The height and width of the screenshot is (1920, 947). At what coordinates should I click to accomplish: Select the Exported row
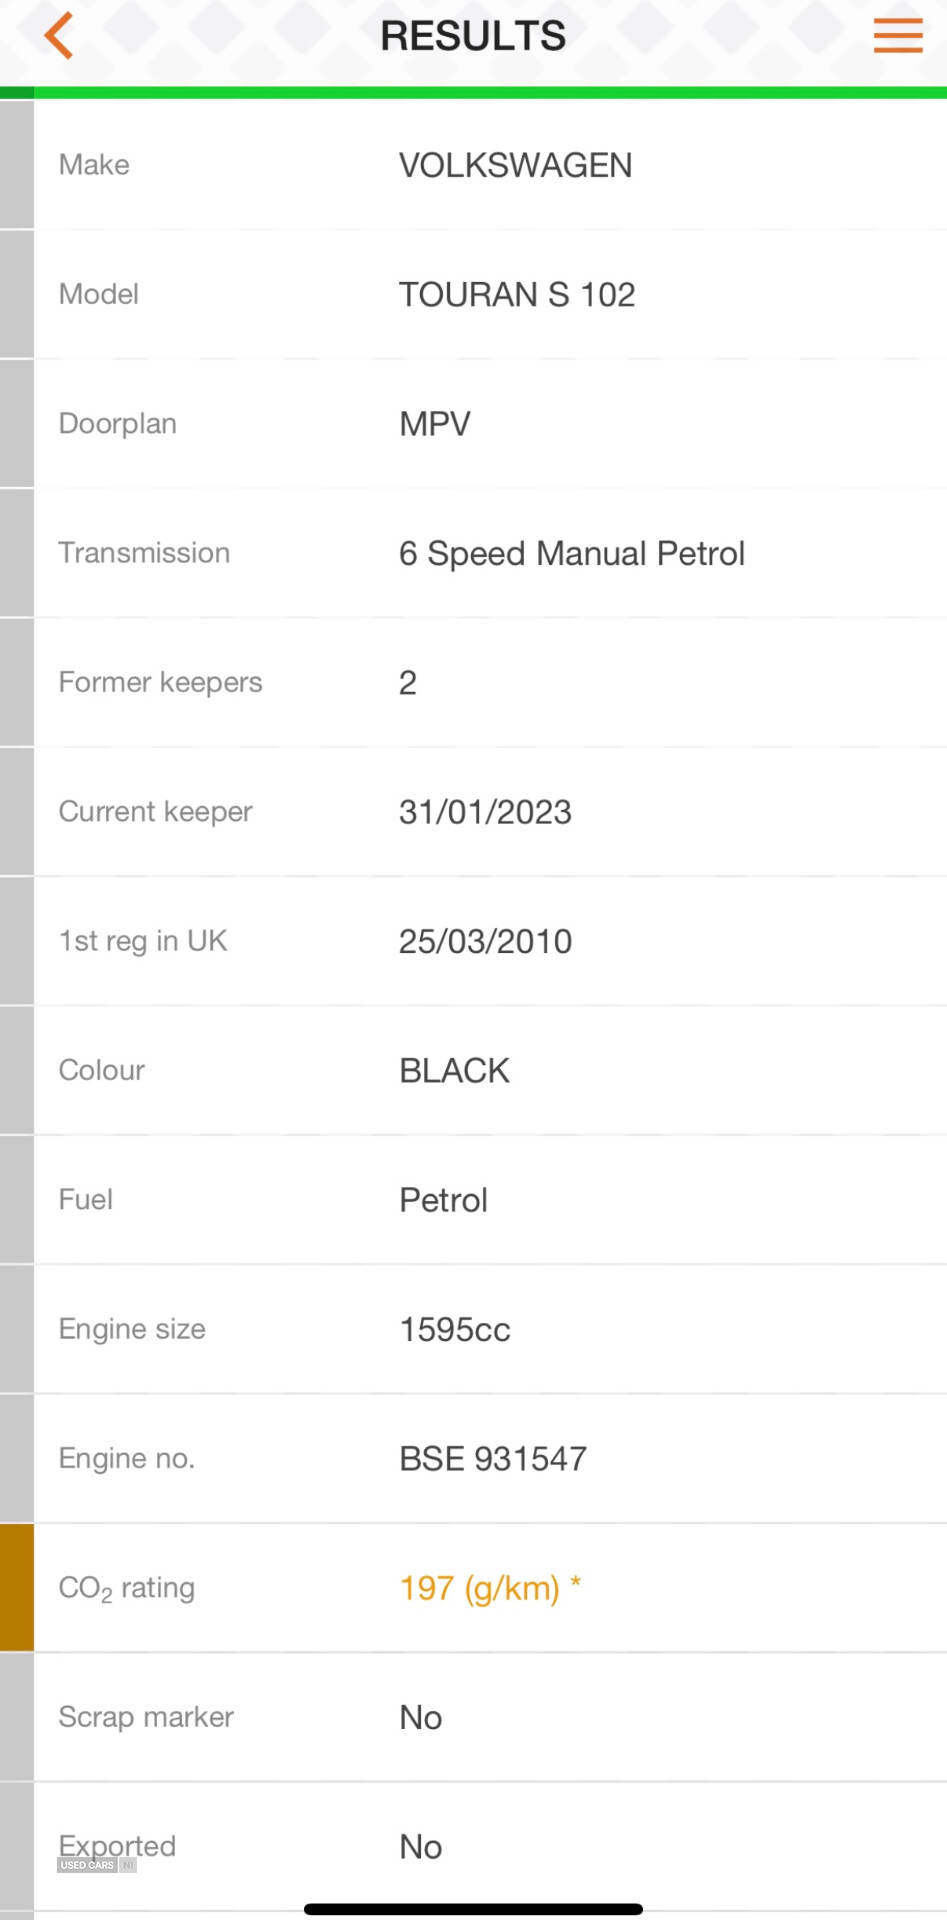473,1846
